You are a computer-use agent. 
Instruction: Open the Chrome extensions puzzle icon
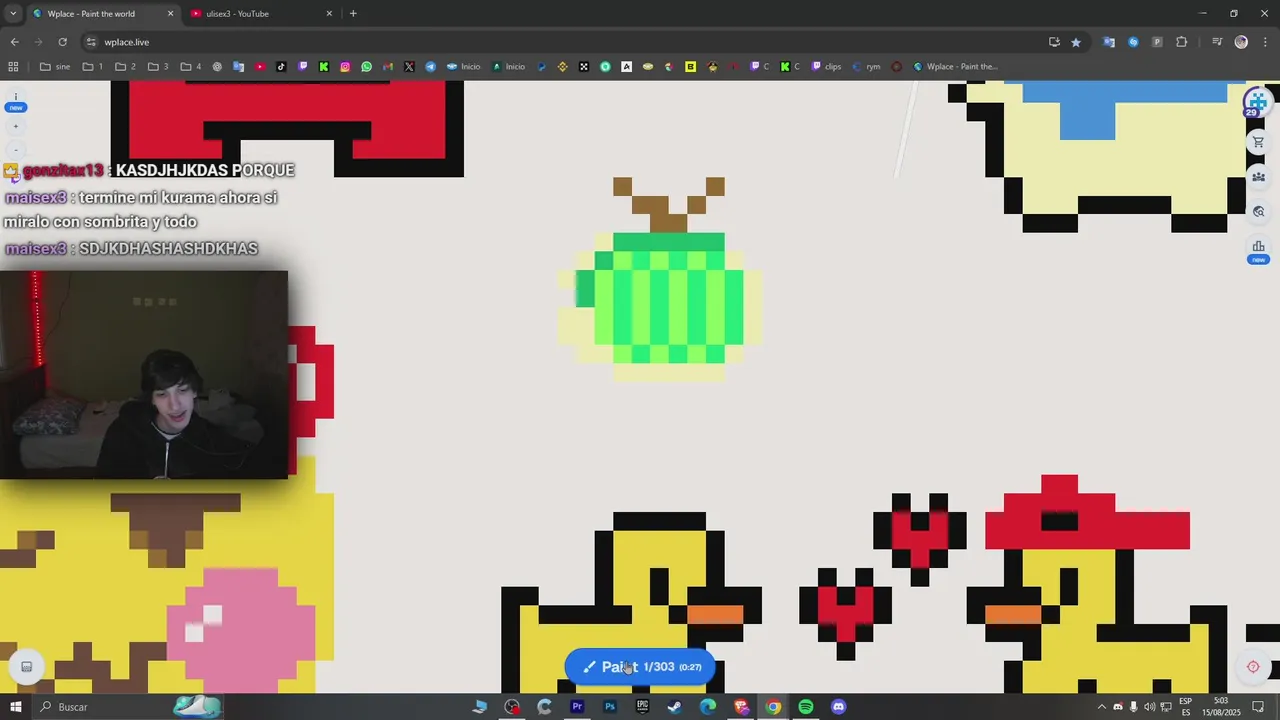(1182, 42)
